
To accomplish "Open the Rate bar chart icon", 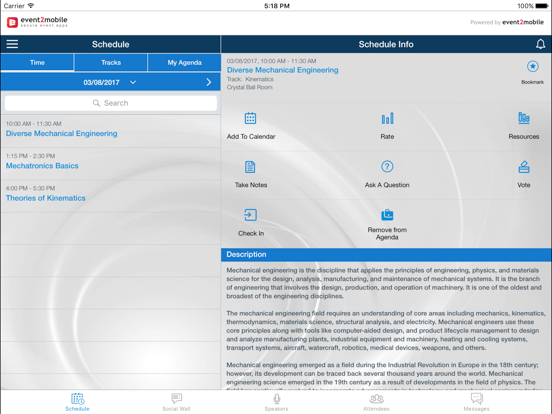I will click(x=387, y=118).
